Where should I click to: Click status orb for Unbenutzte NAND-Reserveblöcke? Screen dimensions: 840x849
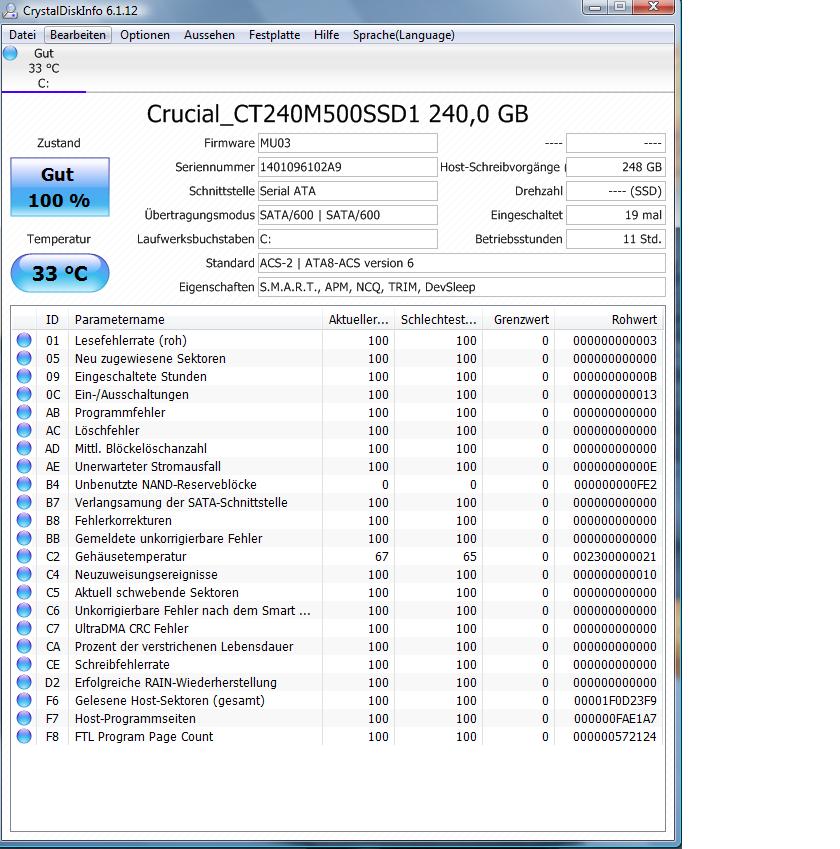(x=24, y=484)
